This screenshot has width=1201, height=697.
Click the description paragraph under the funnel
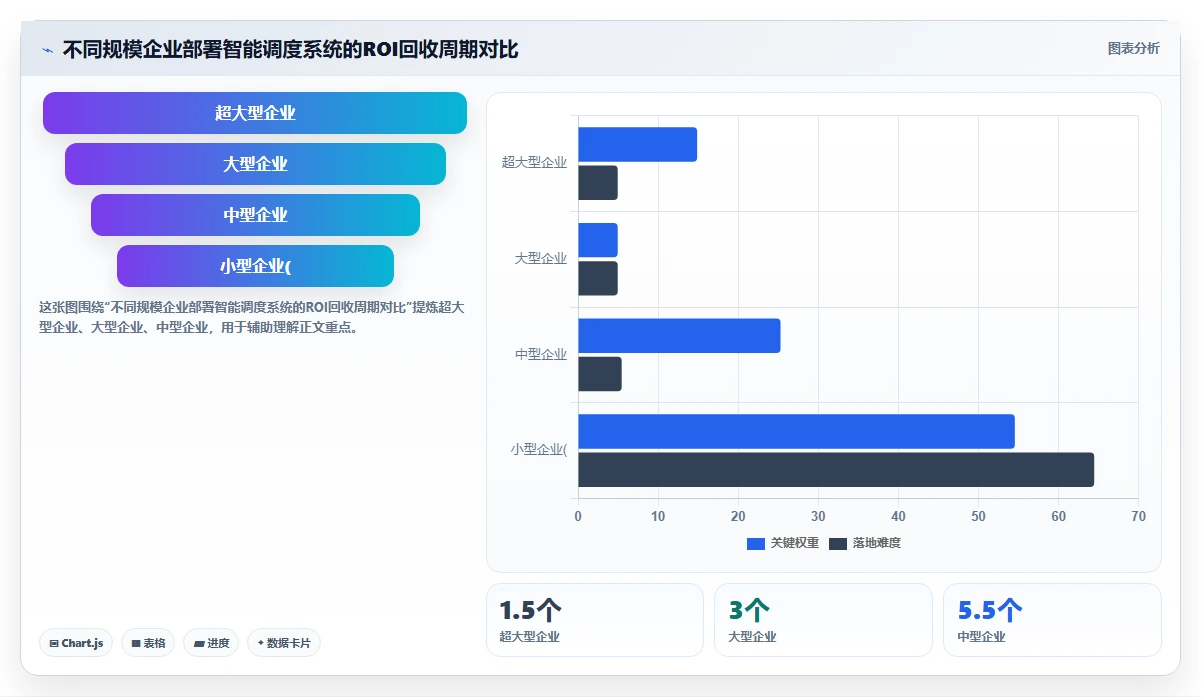(252, 317)
